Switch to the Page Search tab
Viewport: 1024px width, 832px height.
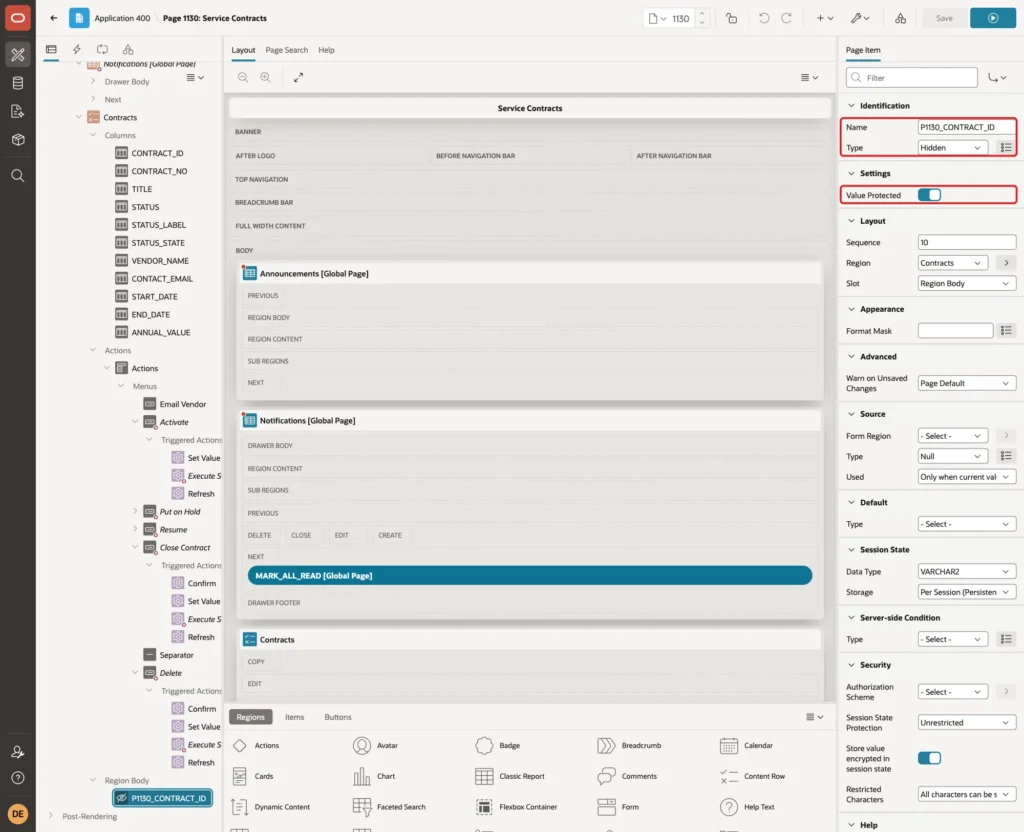pos(286,50)
